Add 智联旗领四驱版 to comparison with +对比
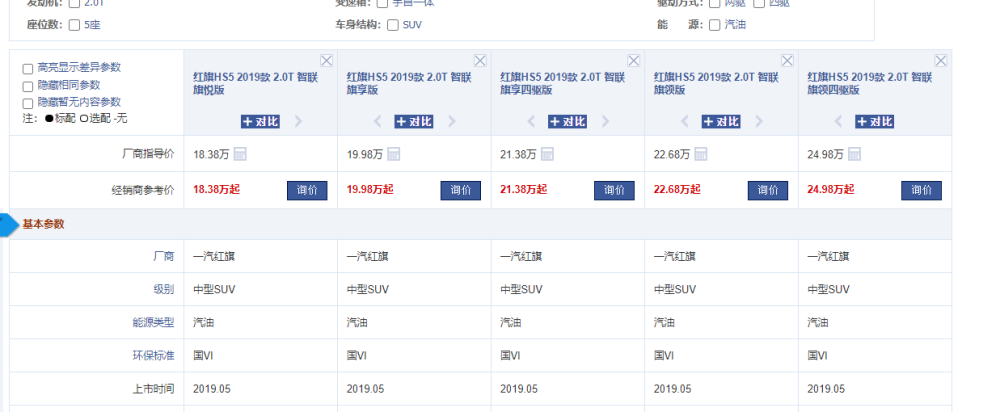This screenshot has height=412, width=1000. (875, 121)
